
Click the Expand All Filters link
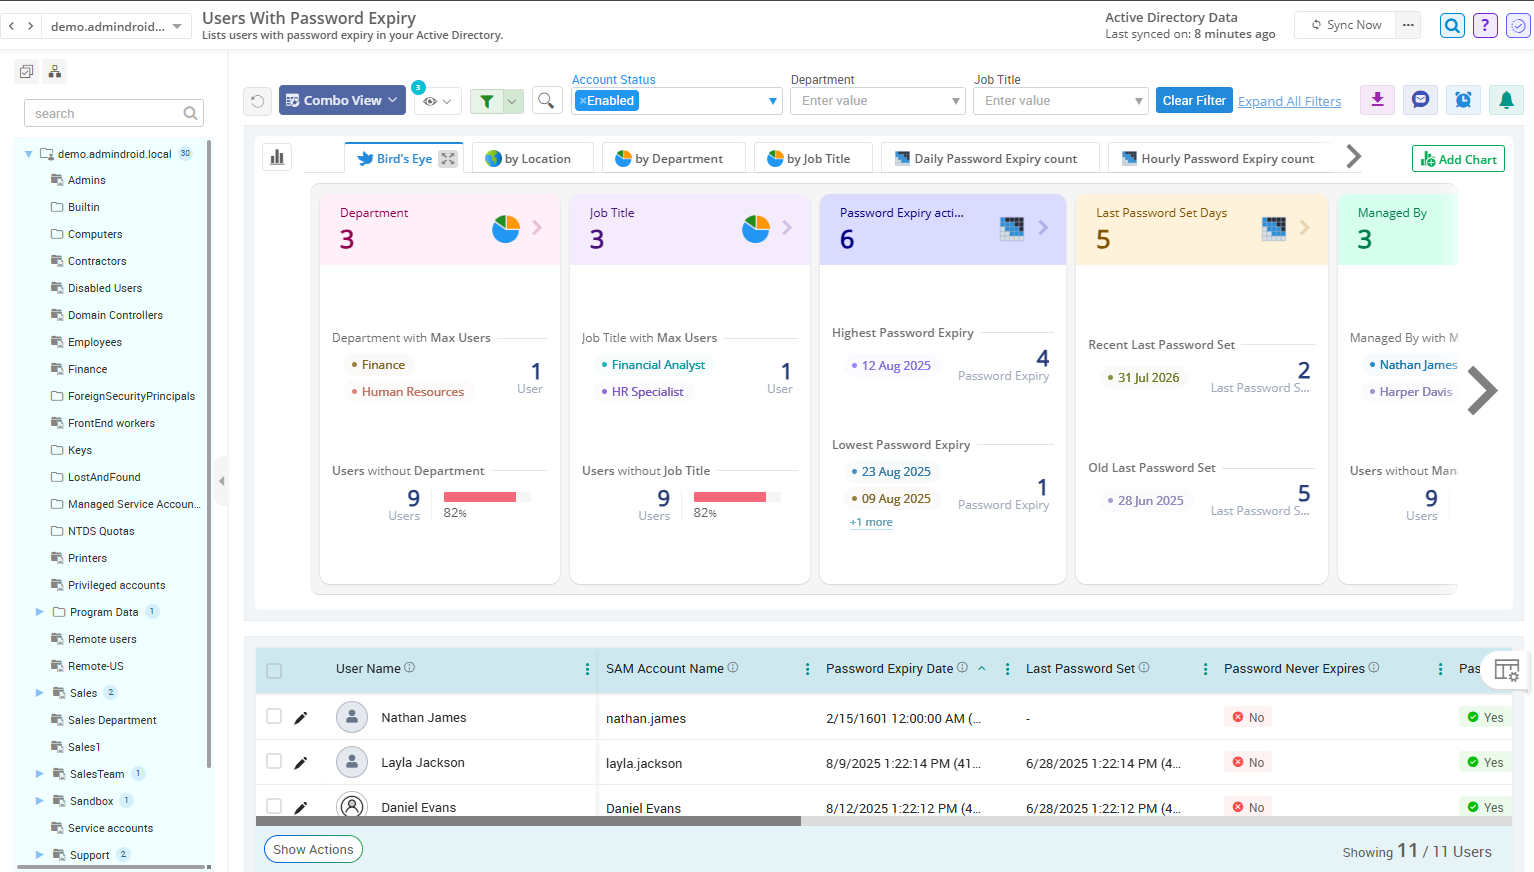(1289, 101)
